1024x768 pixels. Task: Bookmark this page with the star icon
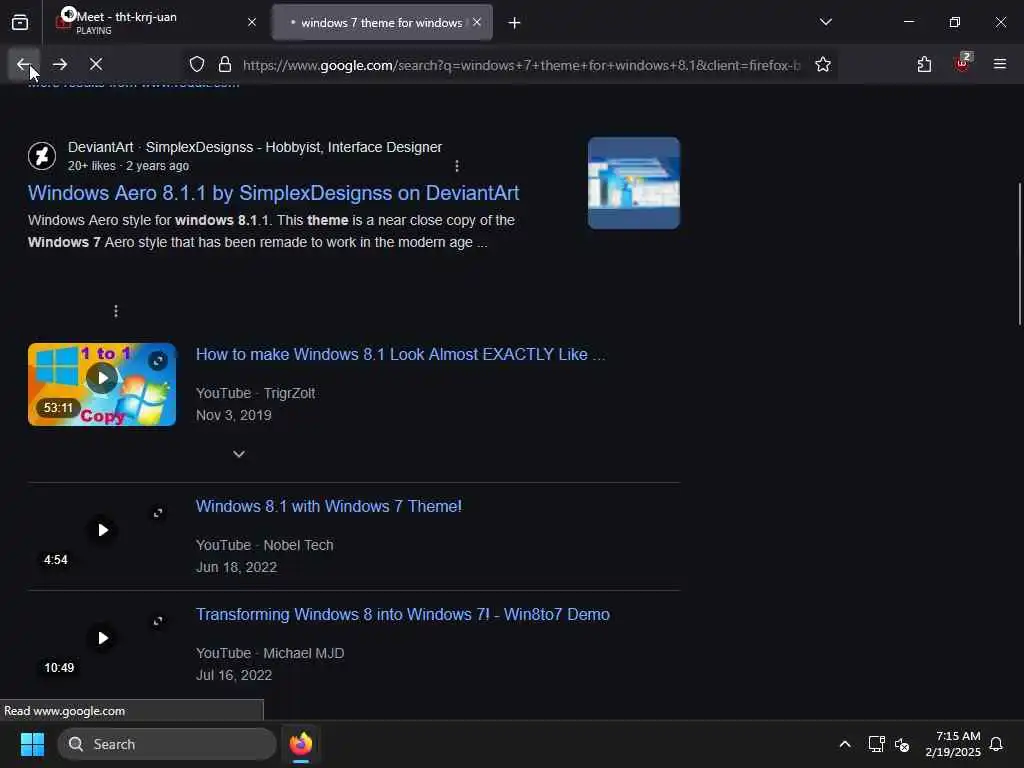[x=823, y=64]
